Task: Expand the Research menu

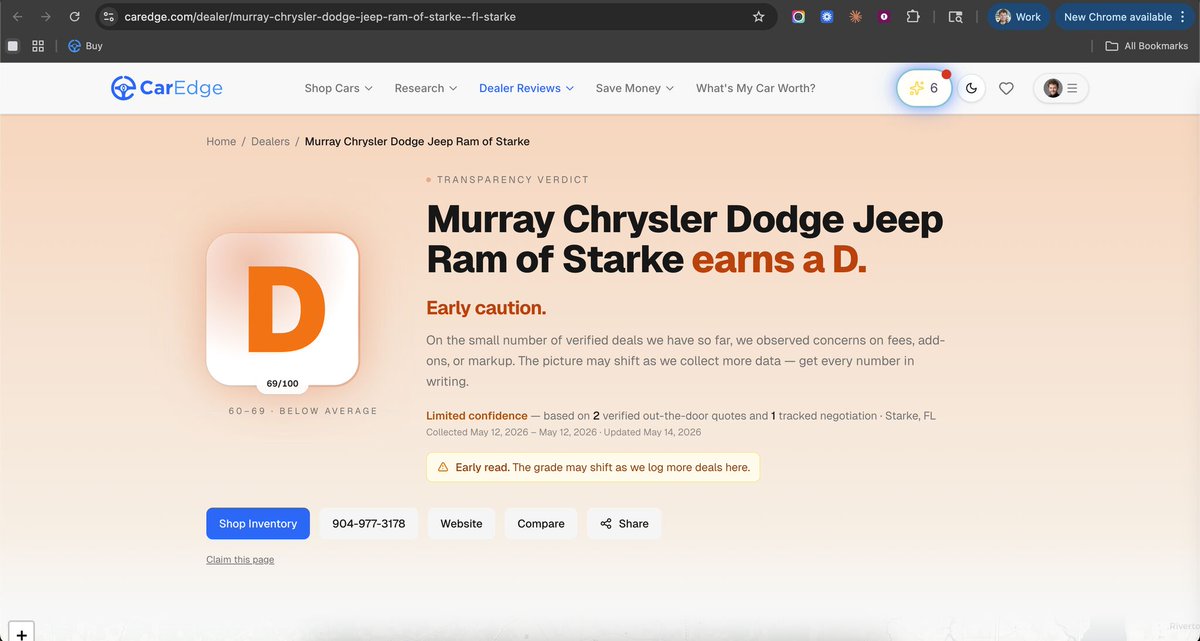Action: pyautogui.click(x=426, y=88)
